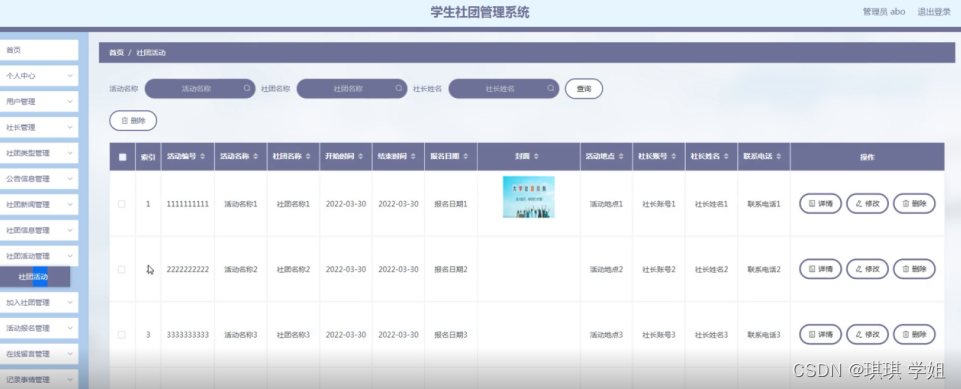Sort by 联系电话 column arrows

click(x=778, y=157)
